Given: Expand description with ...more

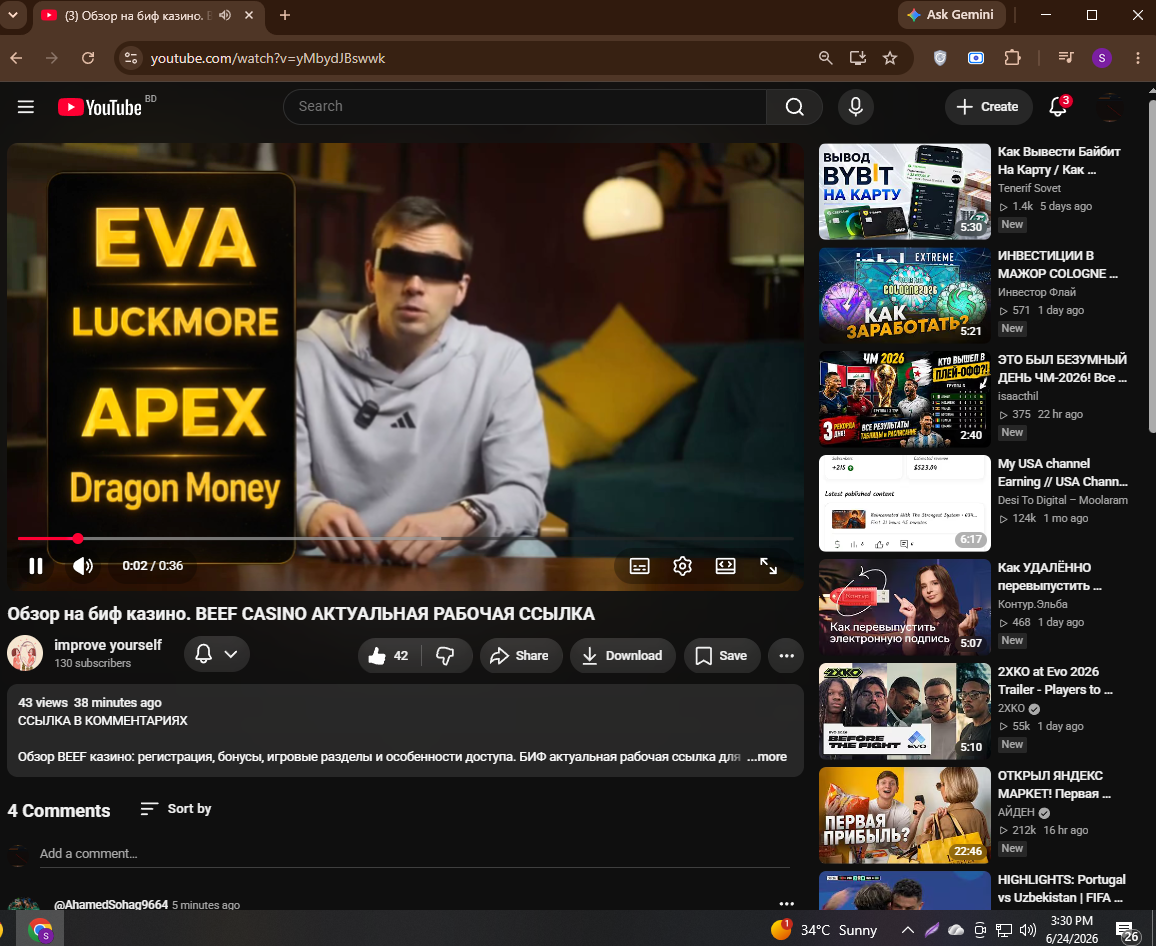Looking at the screenshot, I should [x=767, y=757].
